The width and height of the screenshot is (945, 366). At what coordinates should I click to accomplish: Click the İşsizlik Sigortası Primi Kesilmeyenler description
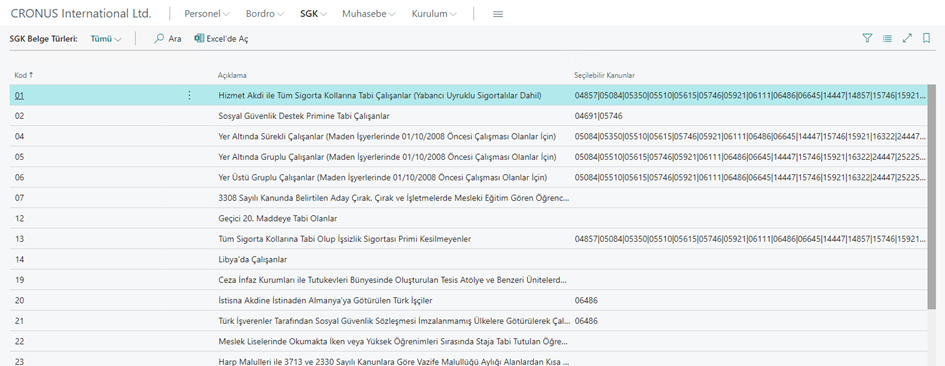[x=345, y=239]
